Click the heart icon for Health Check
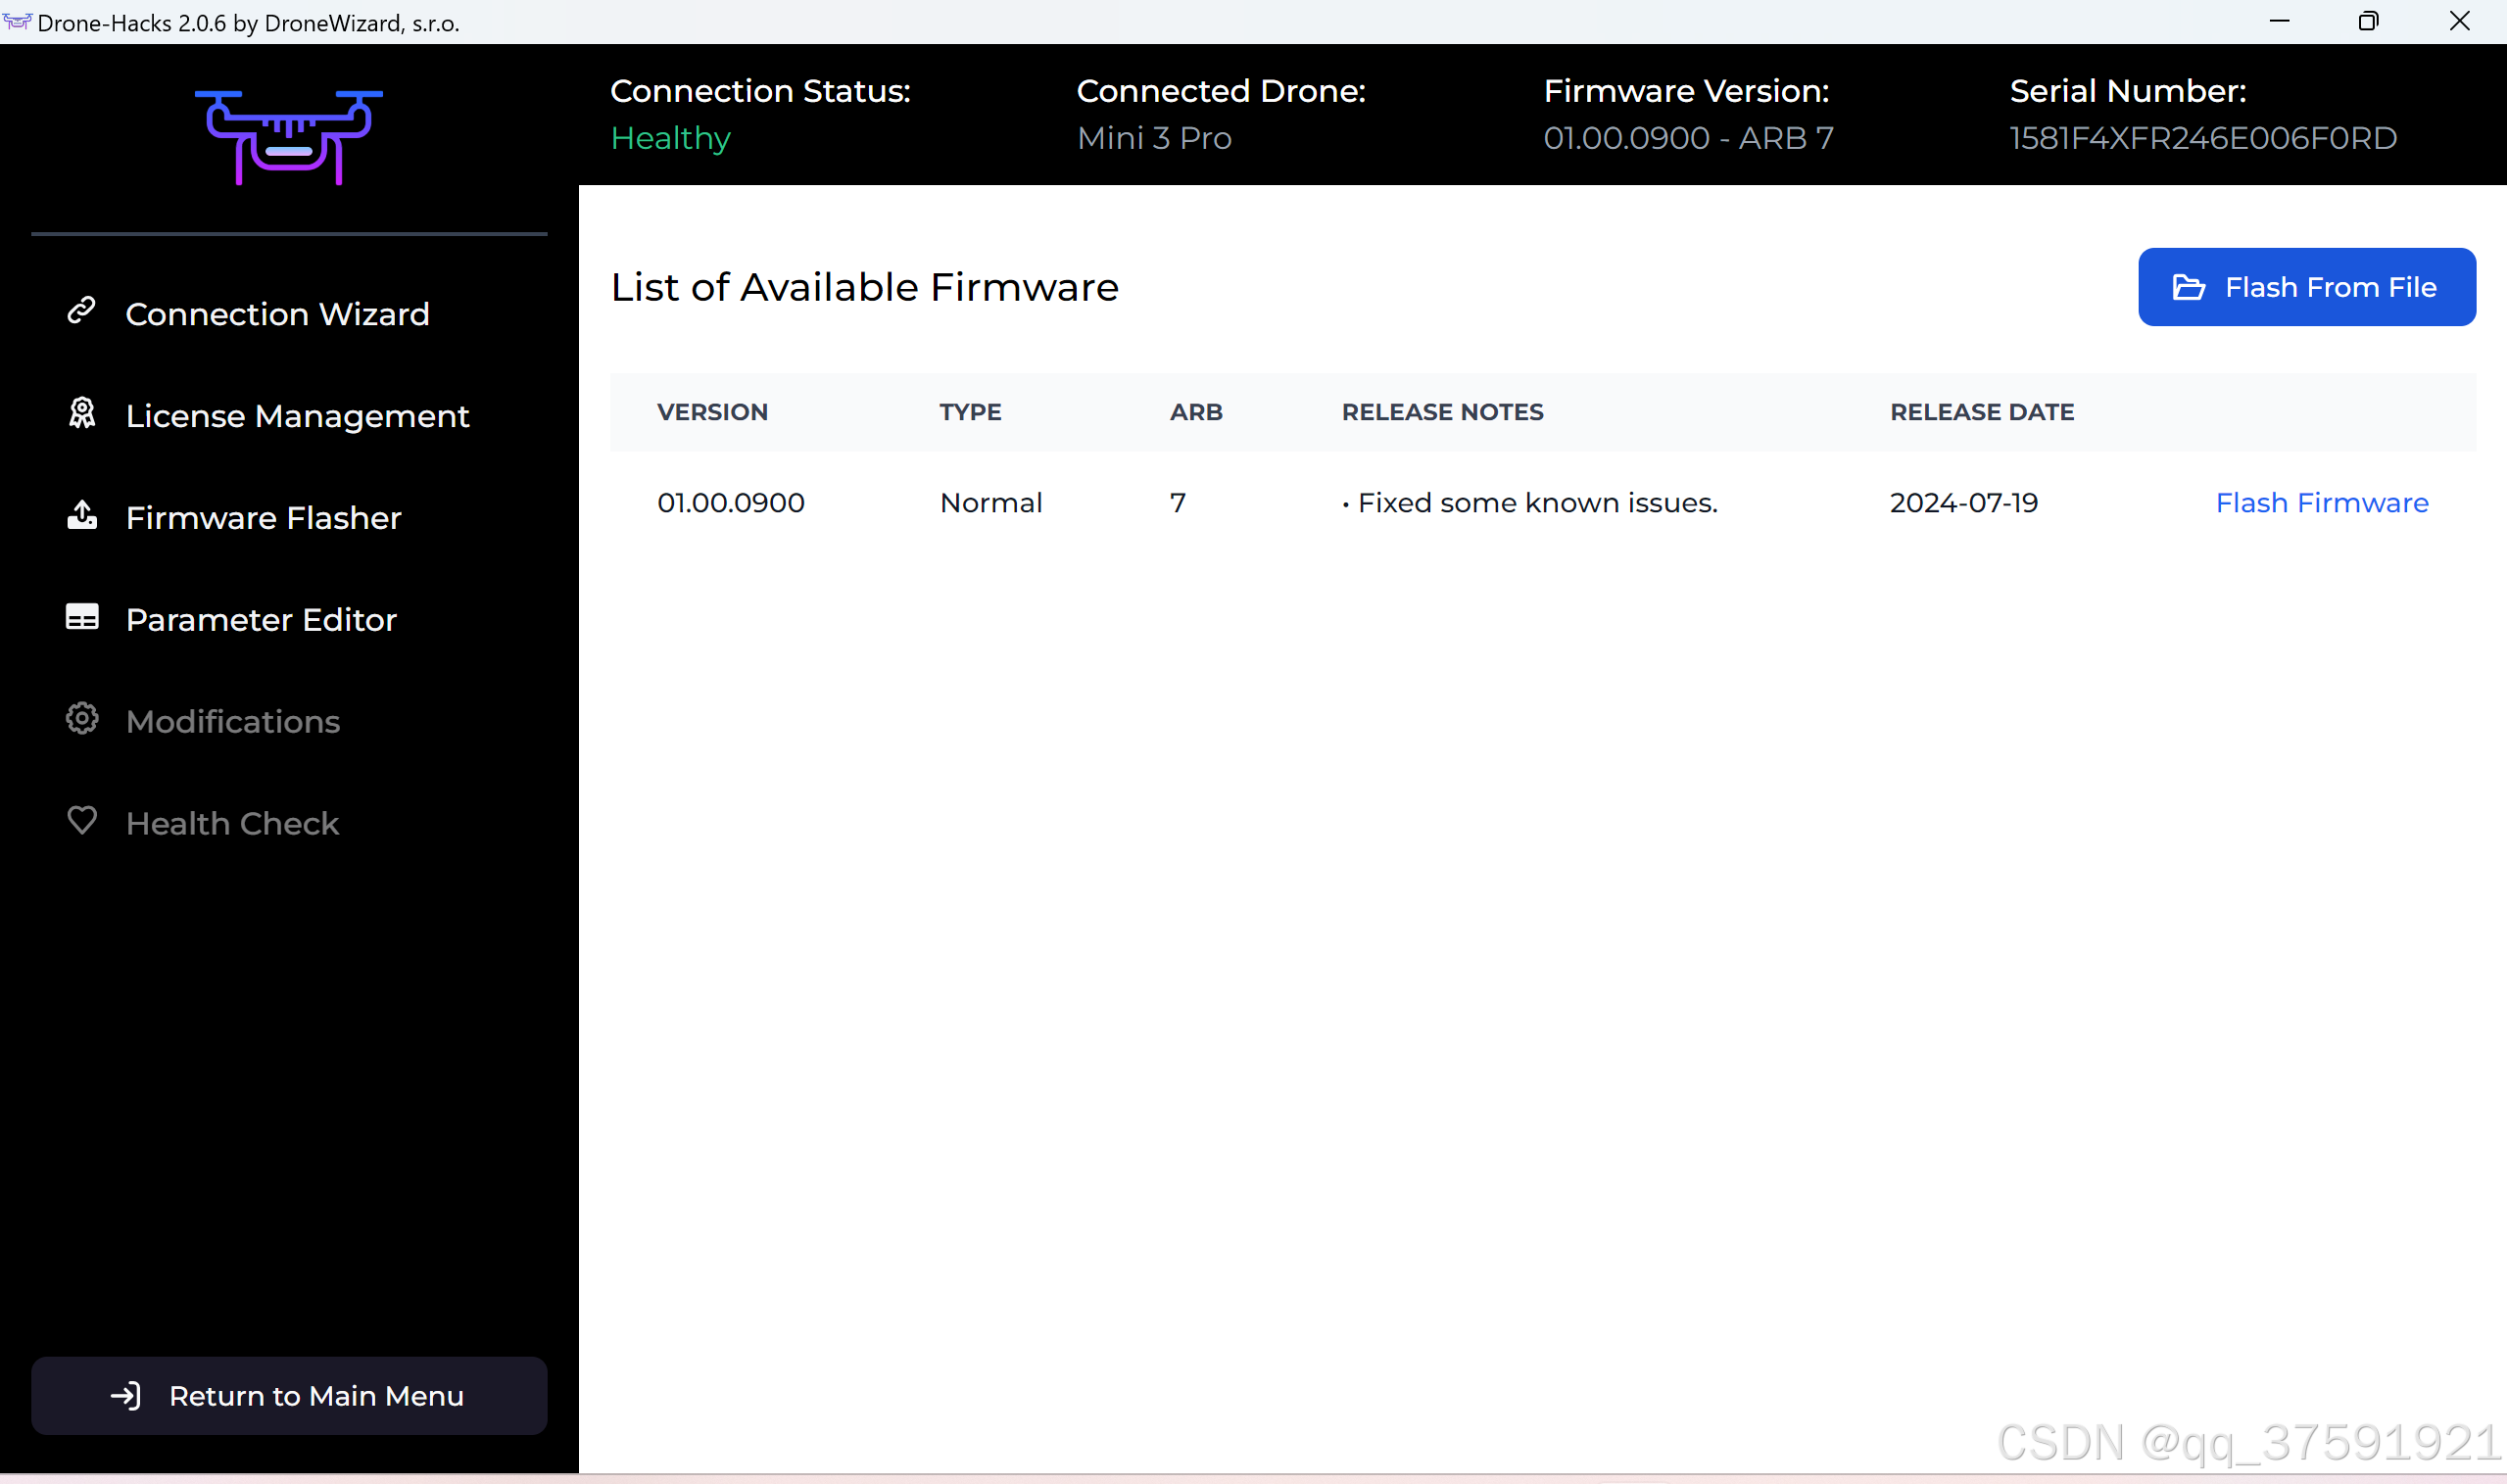Image resolution: width=2507 pixels, height=1484 pixels. [x=82, y=821]
